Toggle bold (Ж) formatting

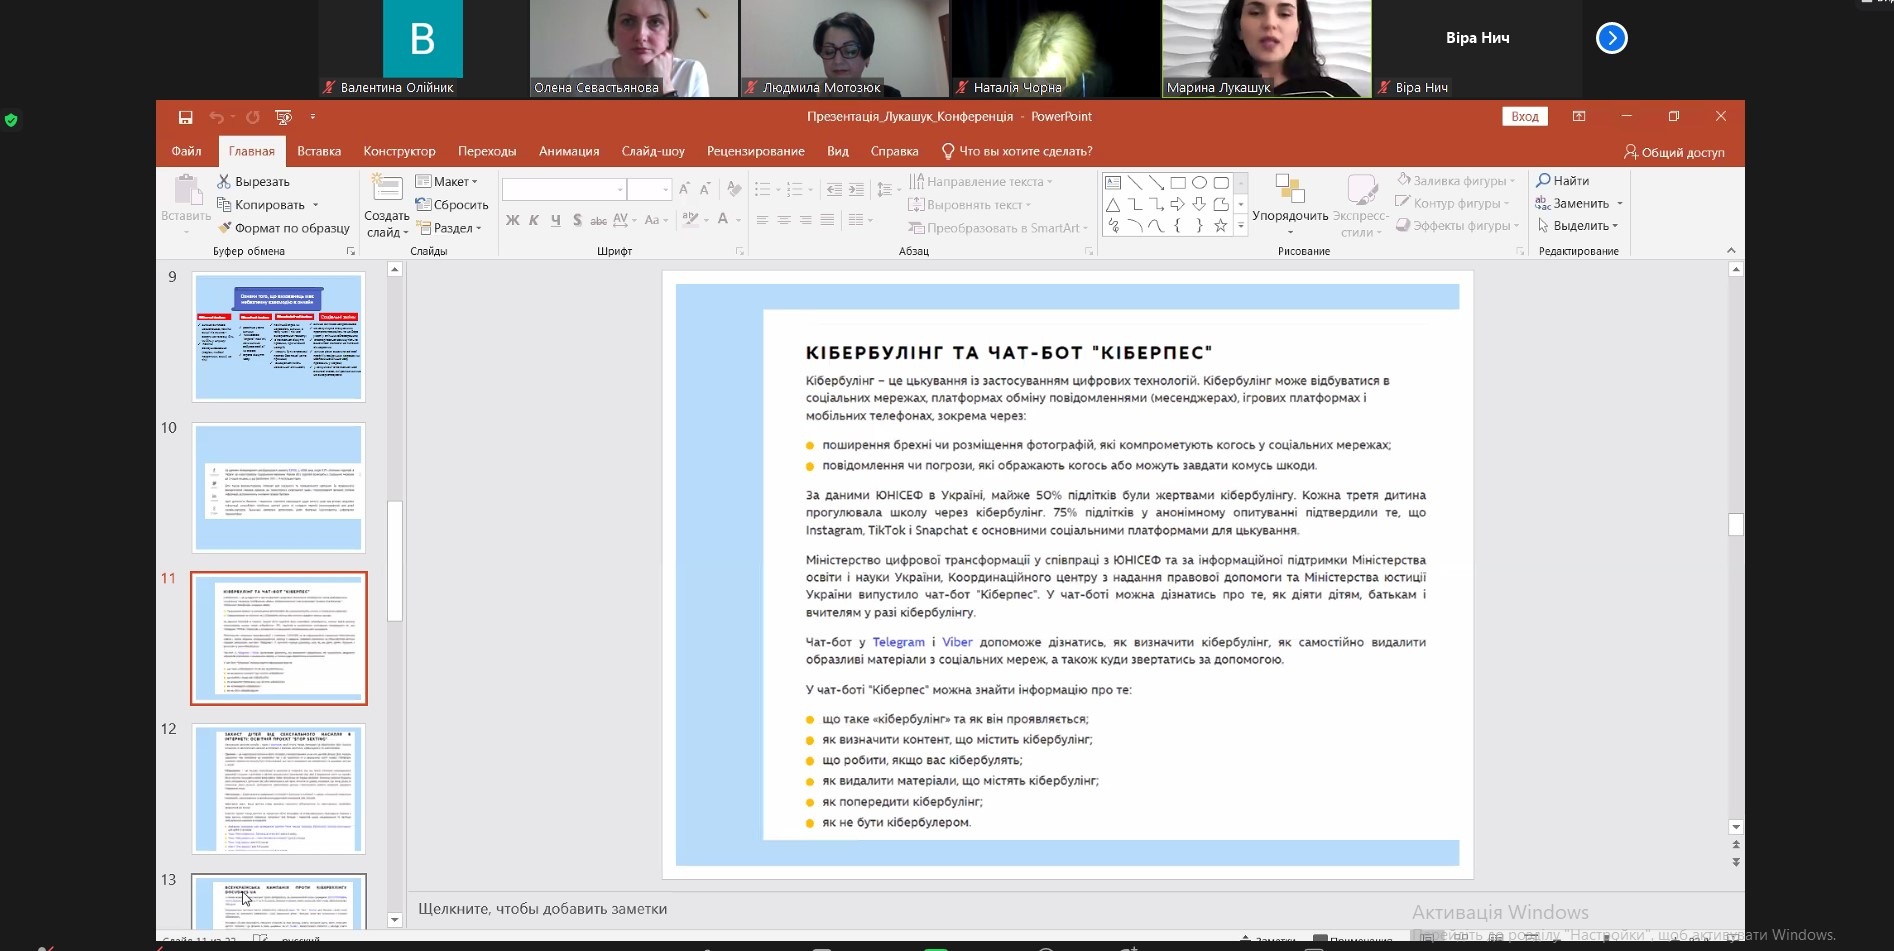pos(513,220)
